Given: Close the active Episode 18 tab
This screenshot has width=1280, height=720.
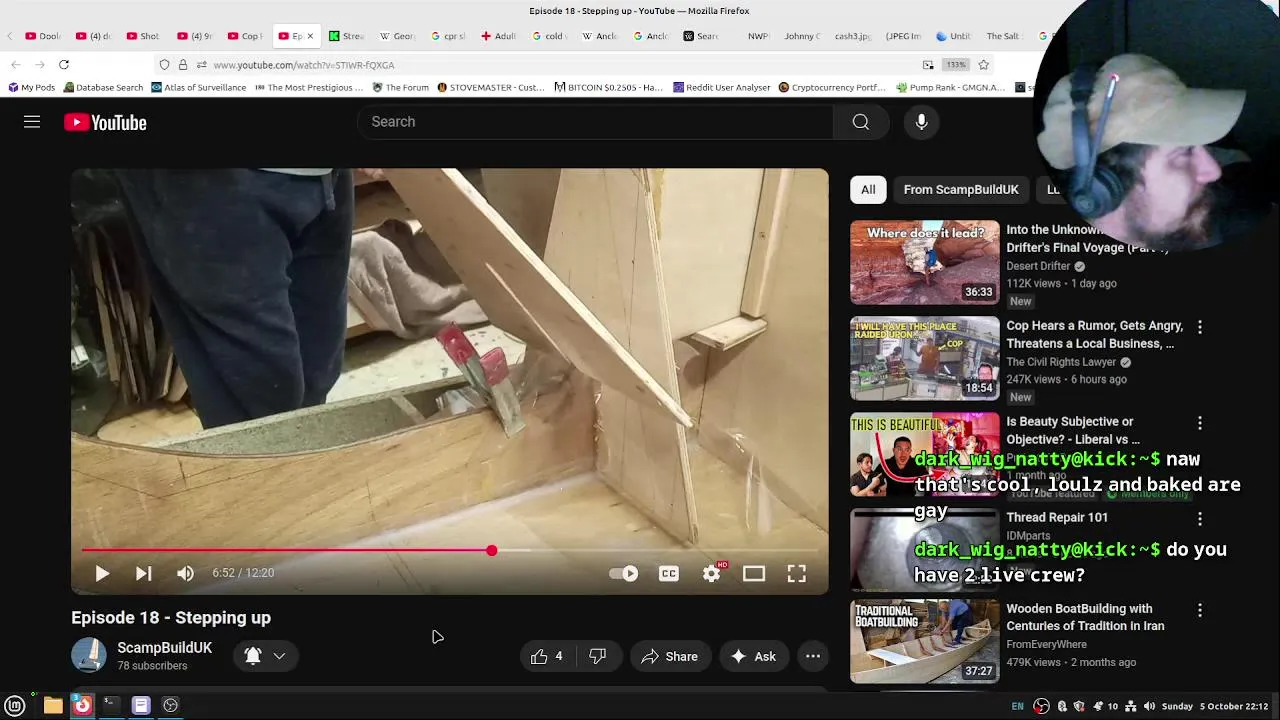Looking at the screenshot, I should [x=309, y=36].
